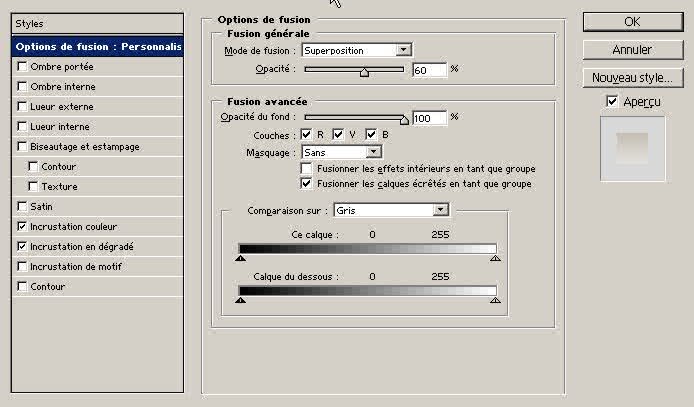Toggle the Aperçu checkbox
This screenshot has height=407, width=694.
pos(612,102)
